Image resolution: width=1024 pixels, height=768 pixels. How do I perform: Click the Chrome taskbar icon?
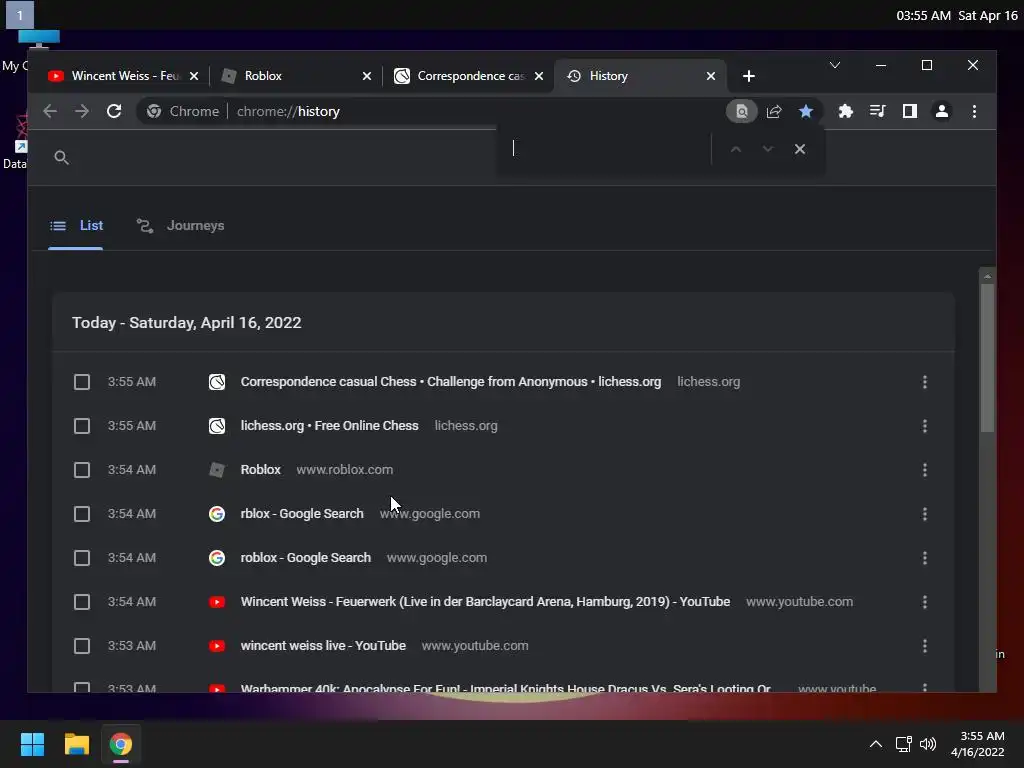click(x=121, y=744)
